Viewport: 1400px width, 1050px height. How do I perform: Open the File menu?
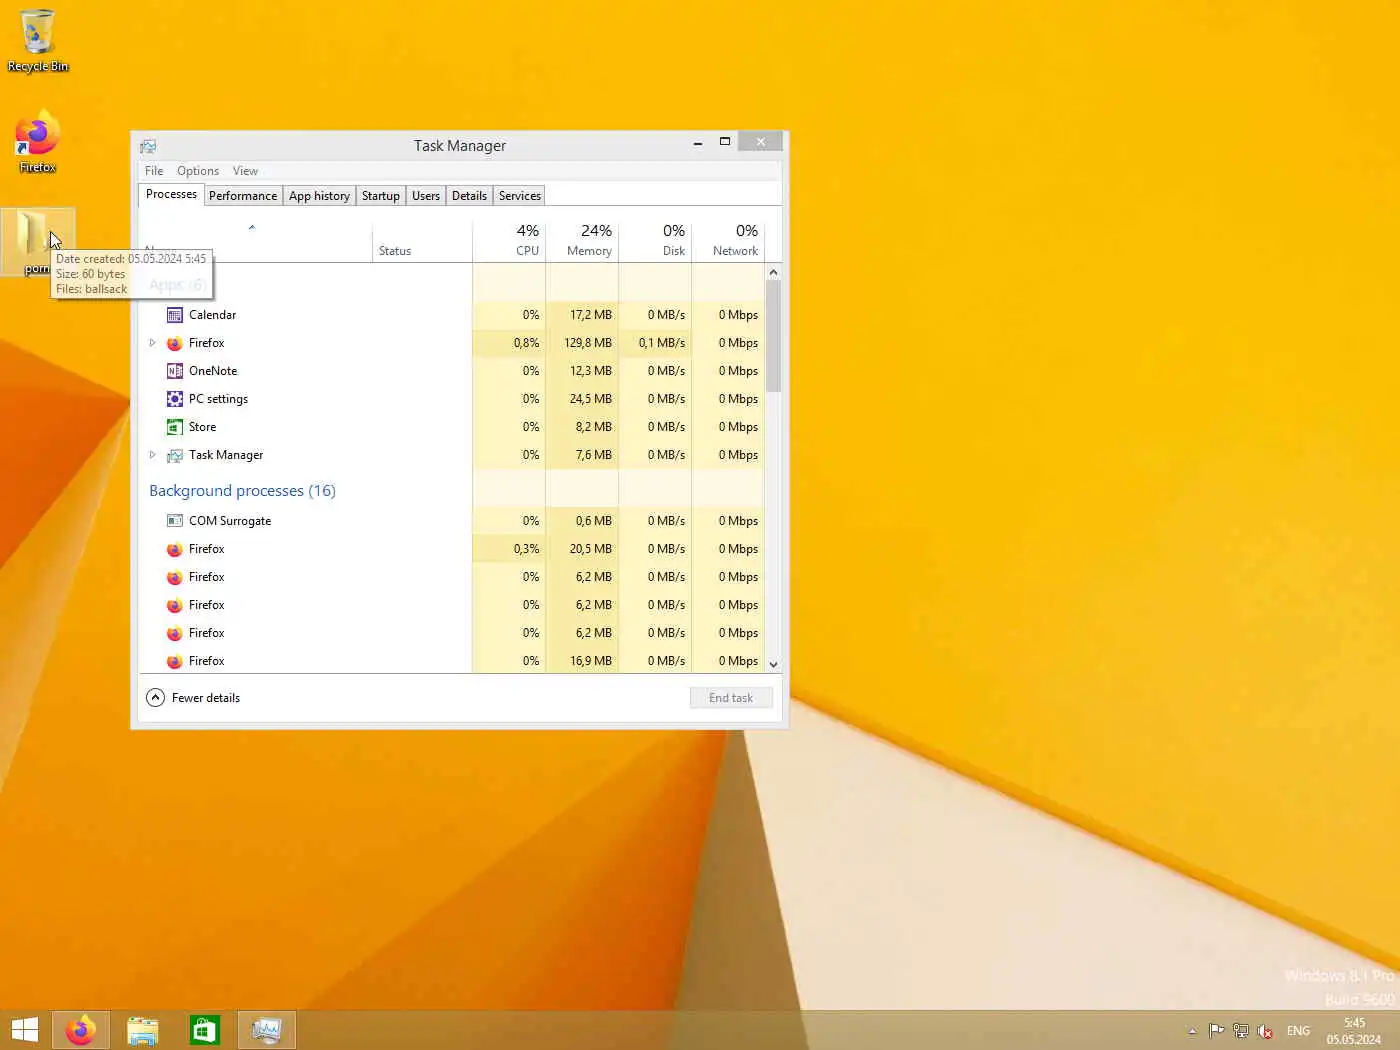[x=154, y=171]
